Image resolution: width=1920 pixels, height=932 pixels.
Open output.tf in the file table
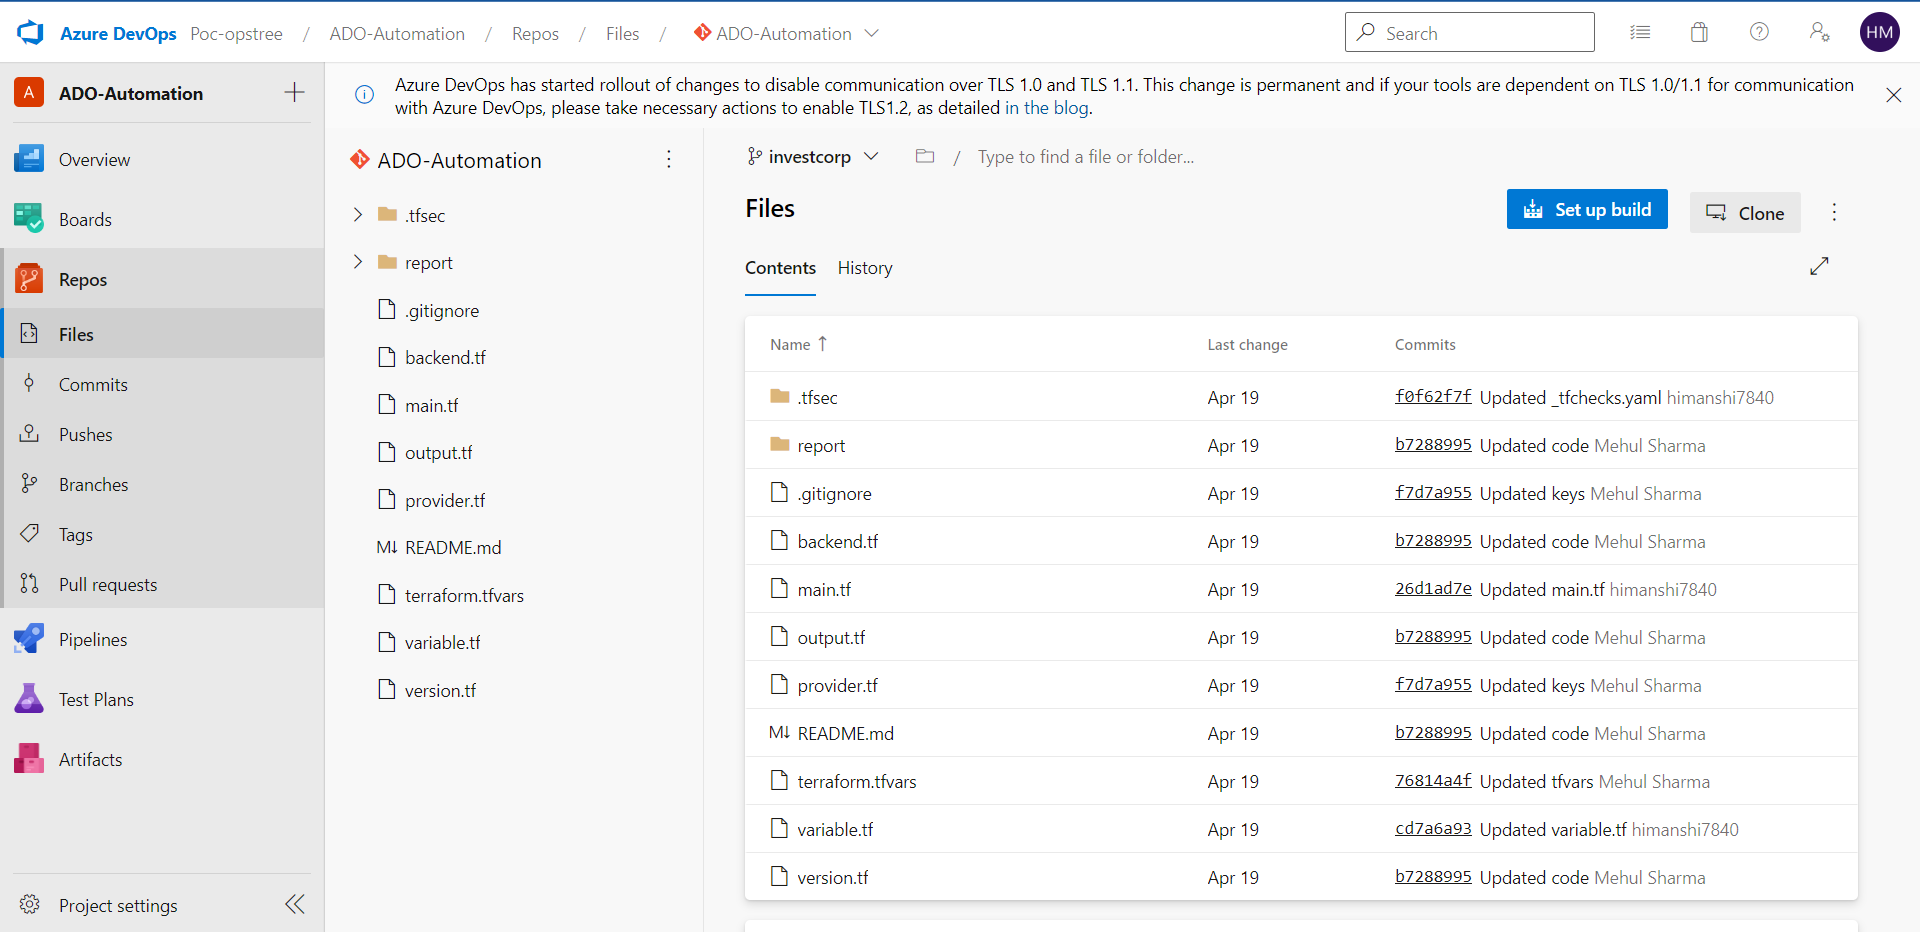click(x=831, y=637)
